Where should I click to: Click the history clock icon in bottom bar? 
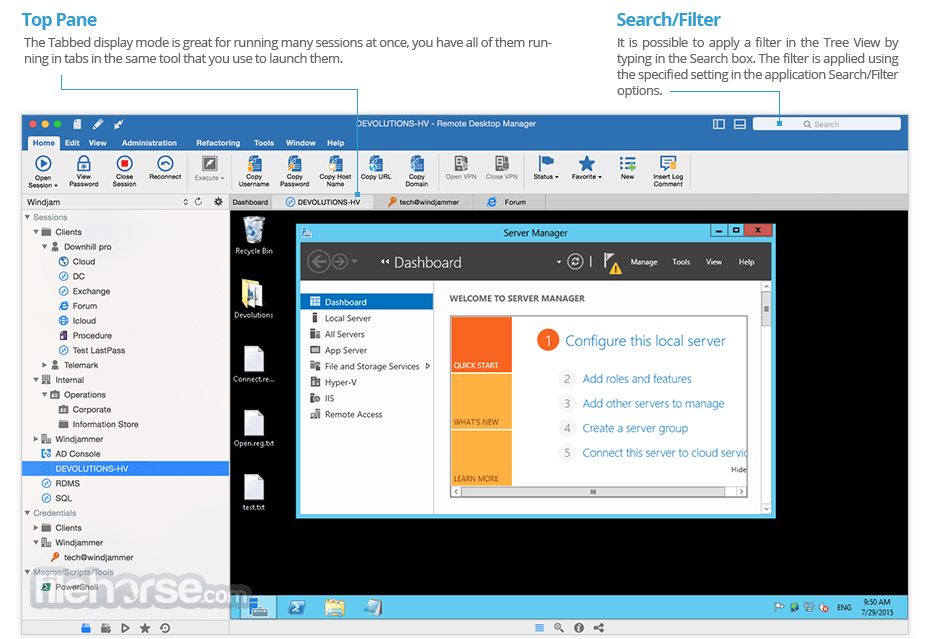coord(165,628)
